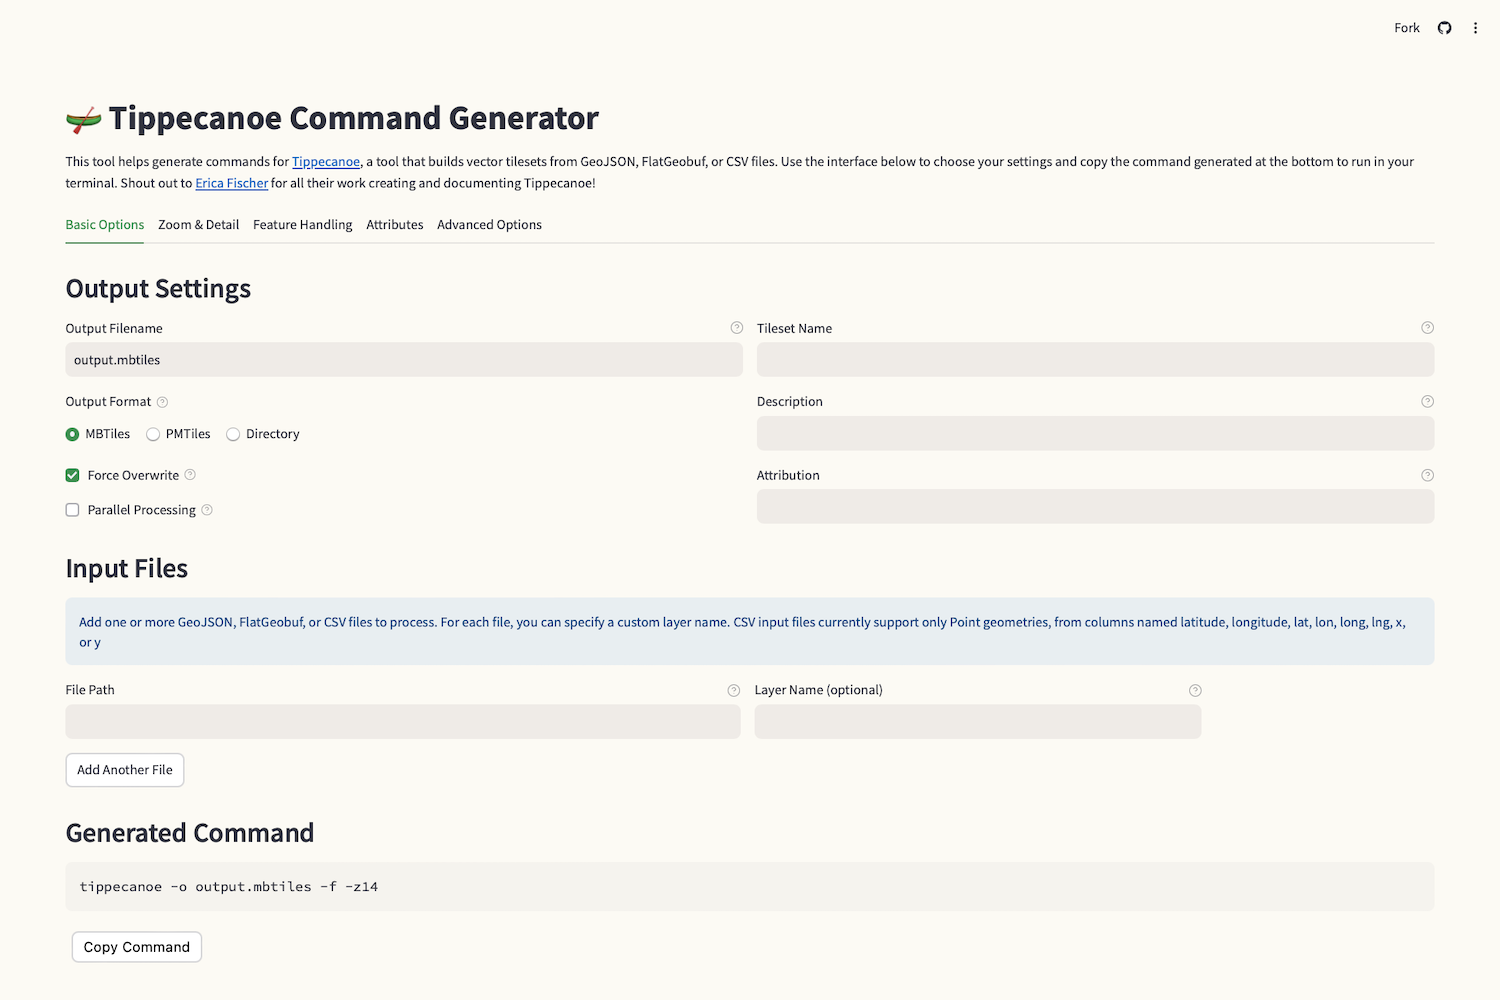Follow the Erica Fischer link

coord(232,183)
